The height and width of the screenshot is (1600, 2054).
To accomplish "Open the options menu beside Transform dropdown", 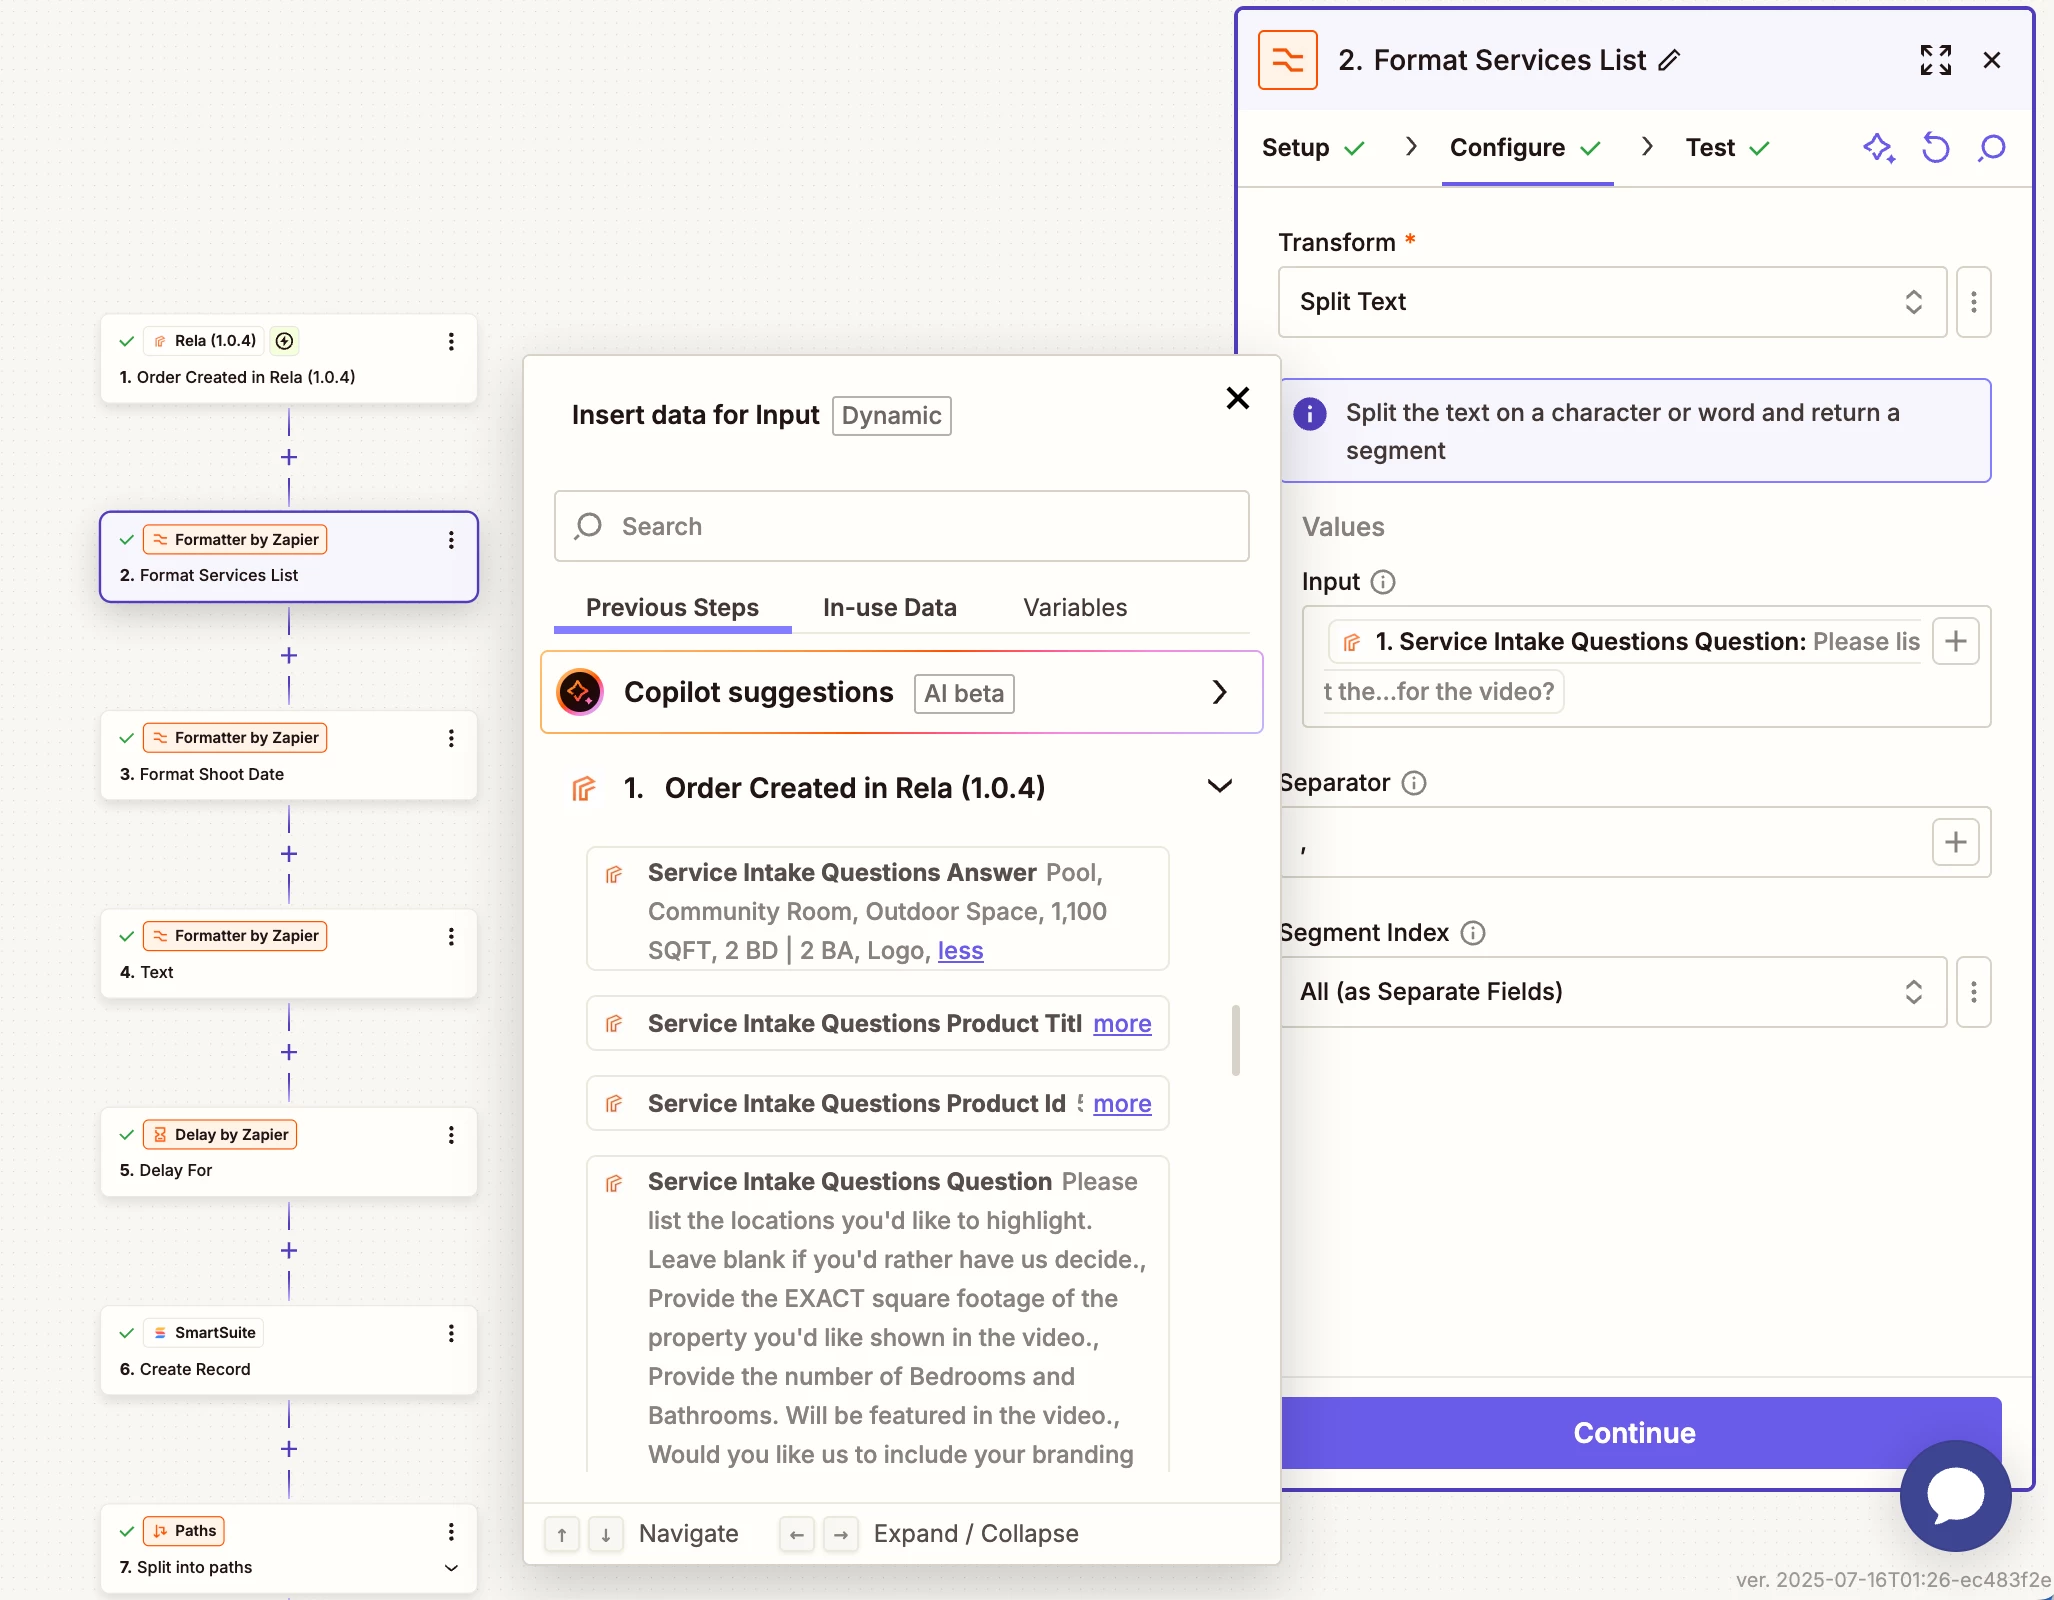I will tap(1974, 302).
